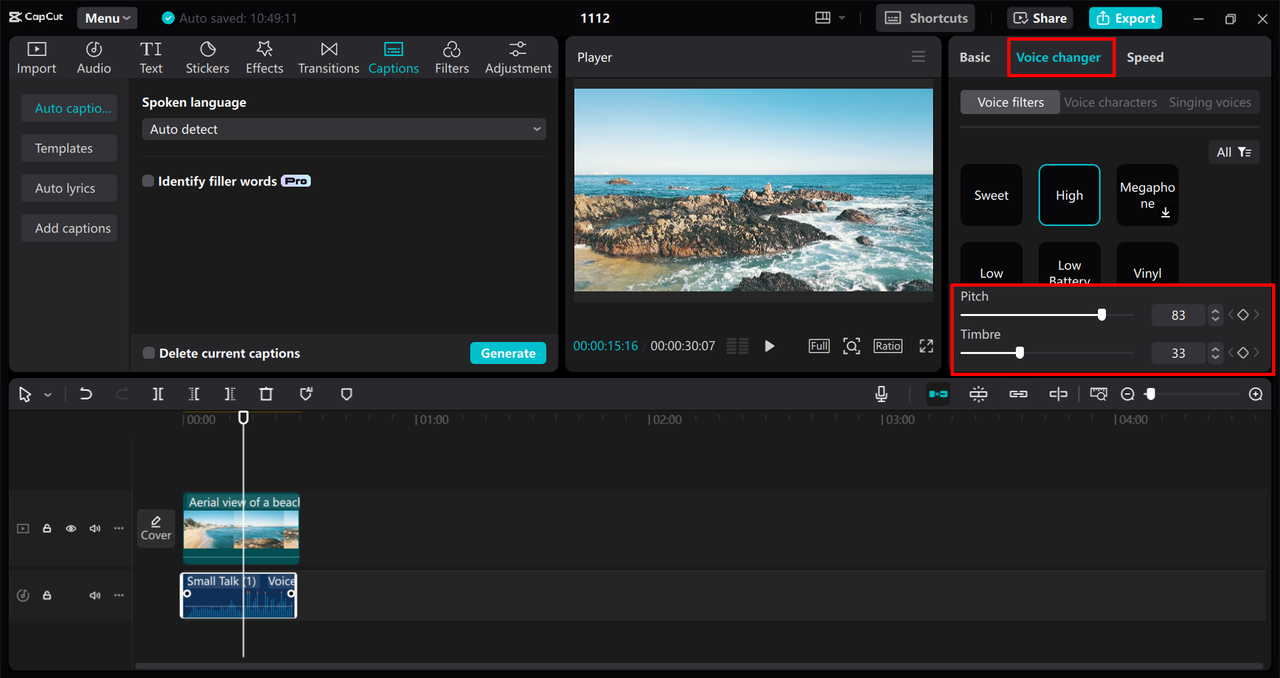
Task: Click the timeline zoom slider handle
Action: [x=1150, y=394]
